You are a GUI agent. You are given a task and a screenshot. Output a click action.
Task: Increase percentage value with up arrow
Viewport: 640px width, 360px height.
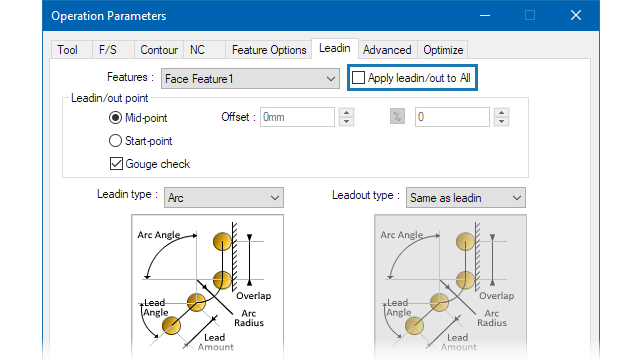click(501, 113)
